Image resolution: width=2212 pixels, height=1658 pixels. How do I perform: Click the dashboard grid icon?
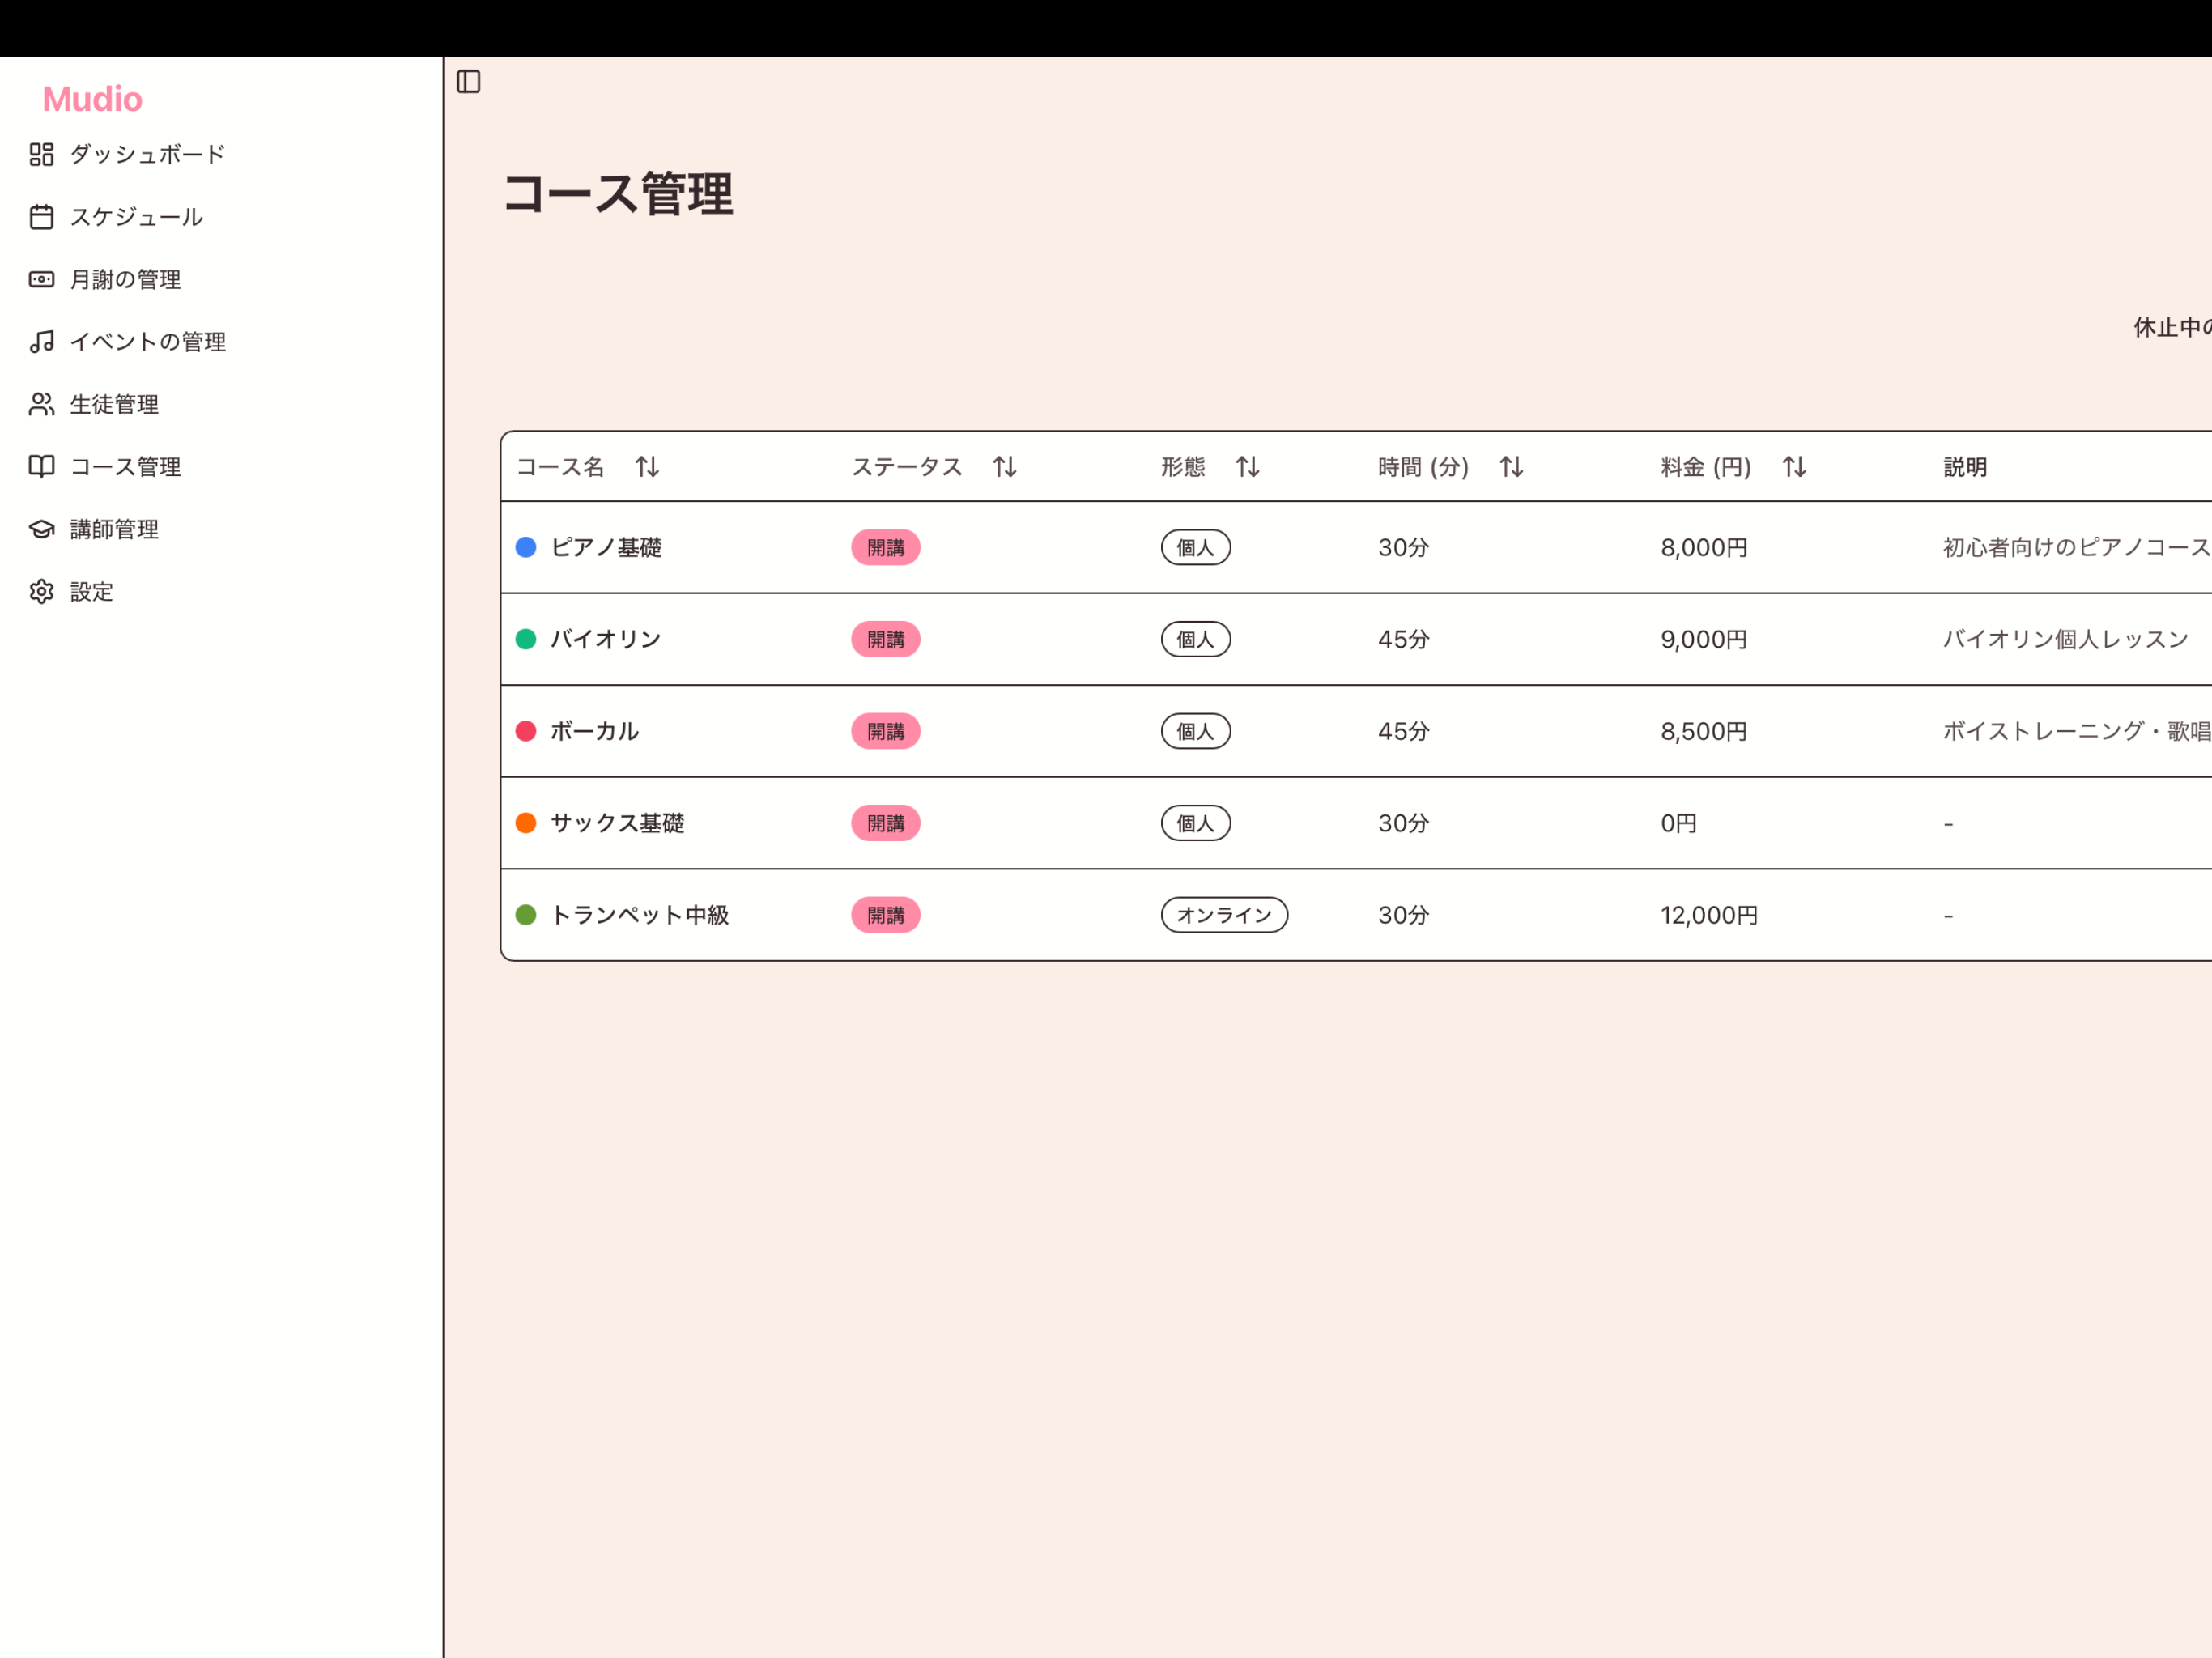(41, 154)
